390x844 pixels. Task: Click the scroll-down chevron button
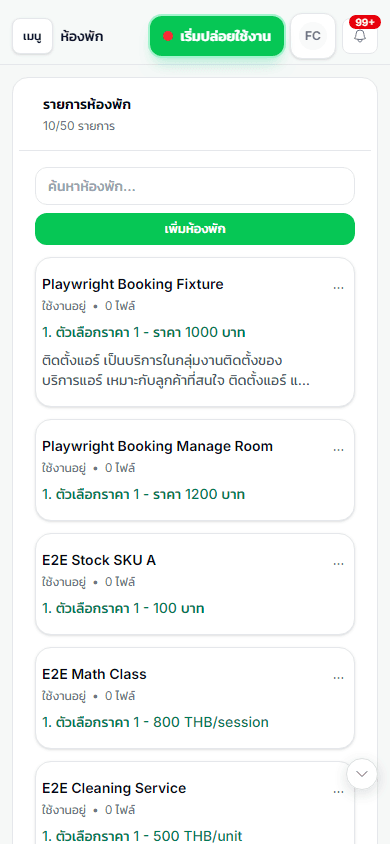(x=362, y=773)
